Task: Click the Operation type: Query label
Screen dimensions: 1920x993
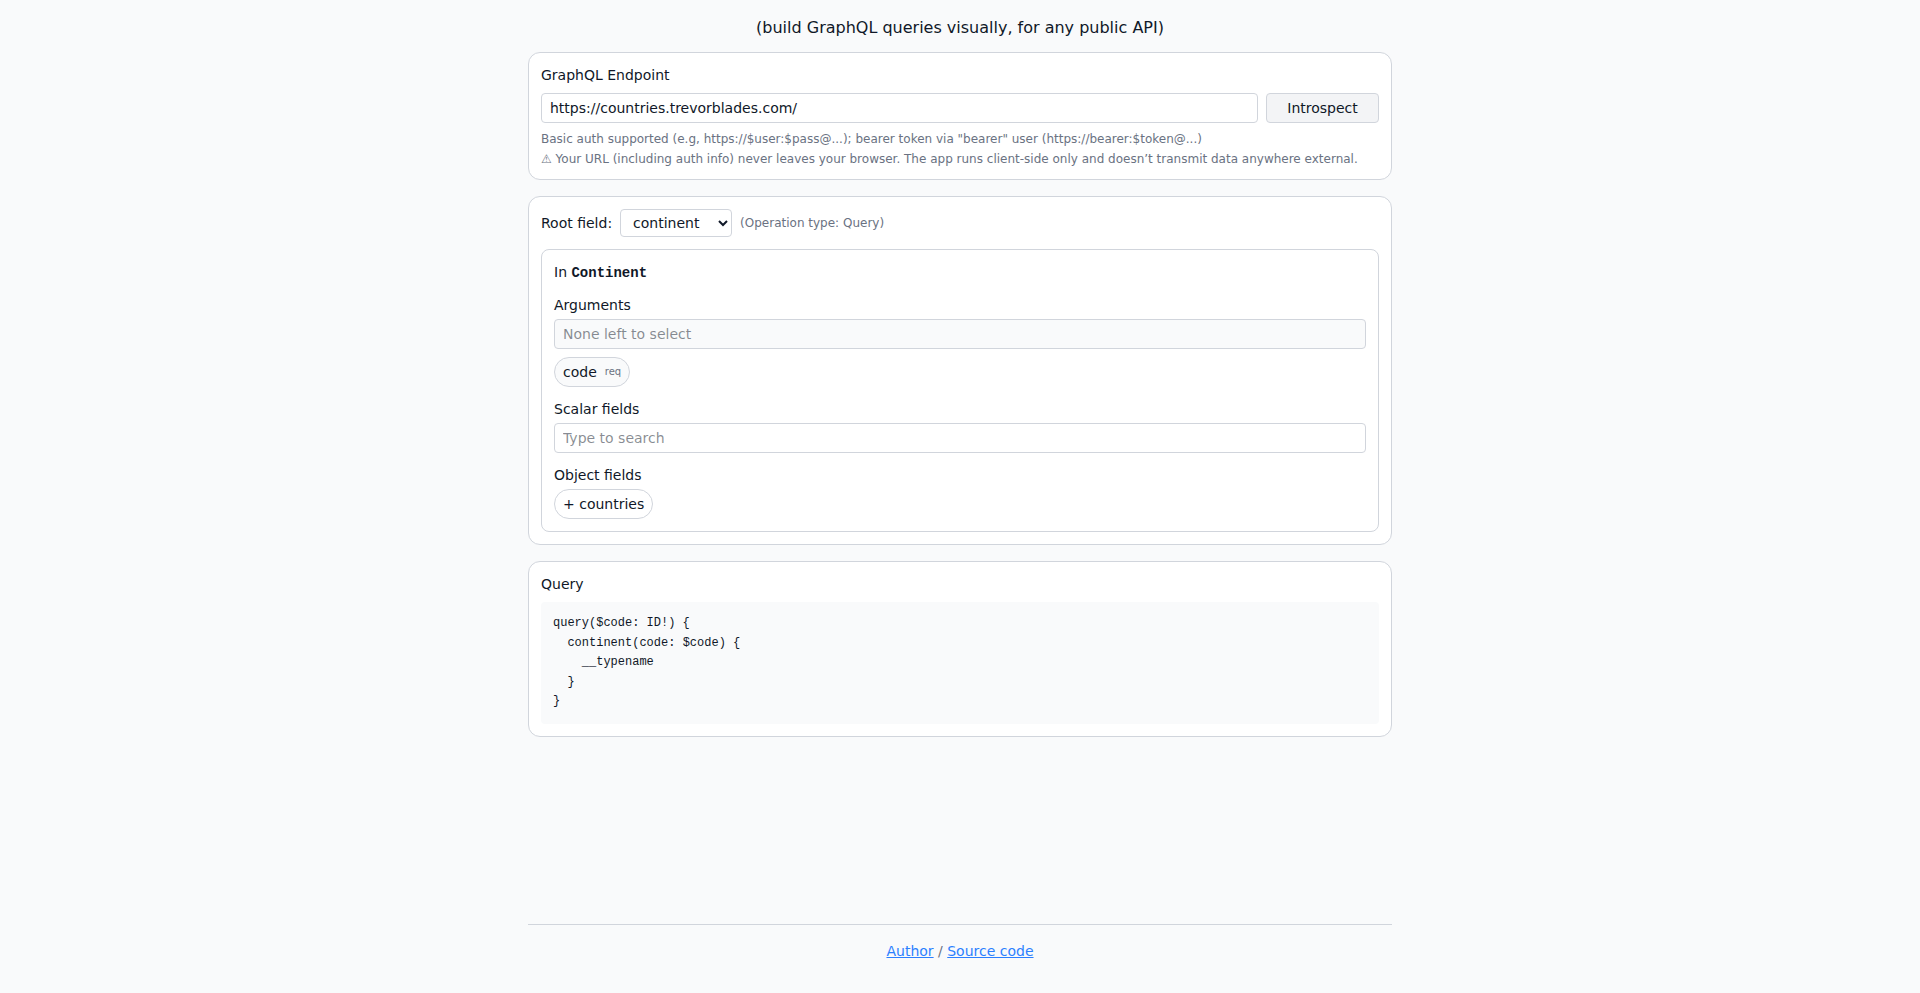Action: 811,223
